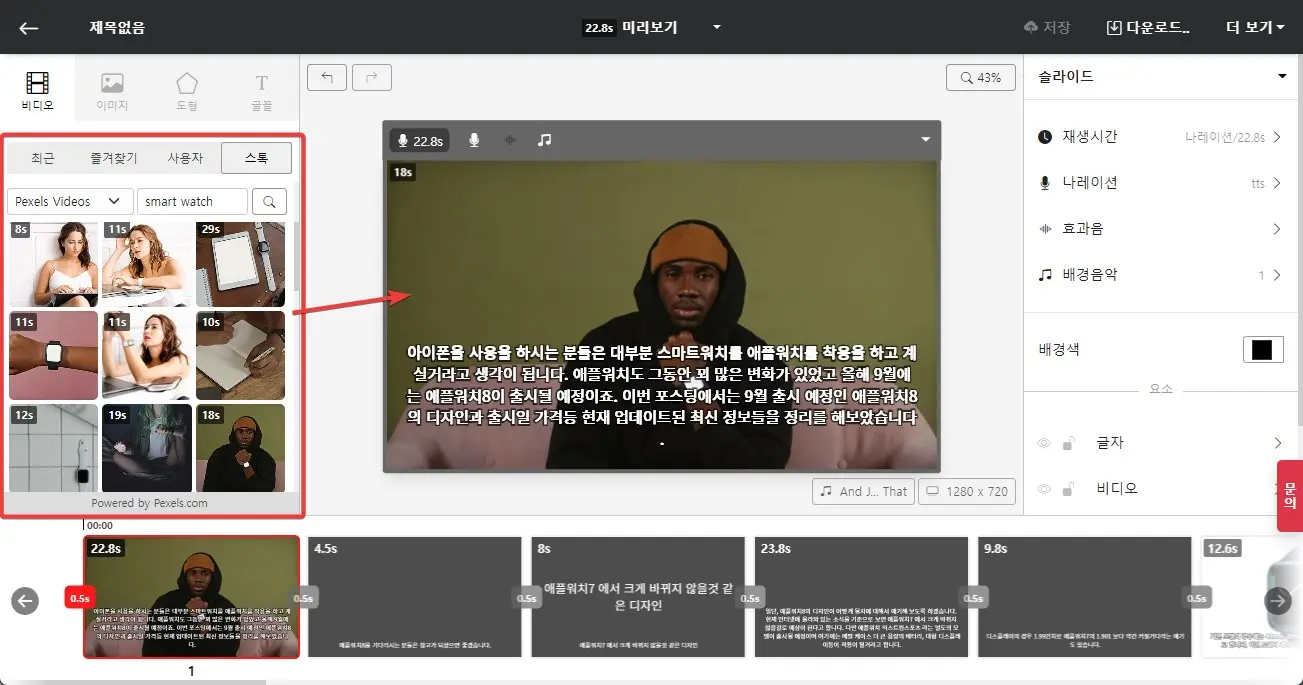
Task: Switch to the 최근 tab
Action: (43, 158)
